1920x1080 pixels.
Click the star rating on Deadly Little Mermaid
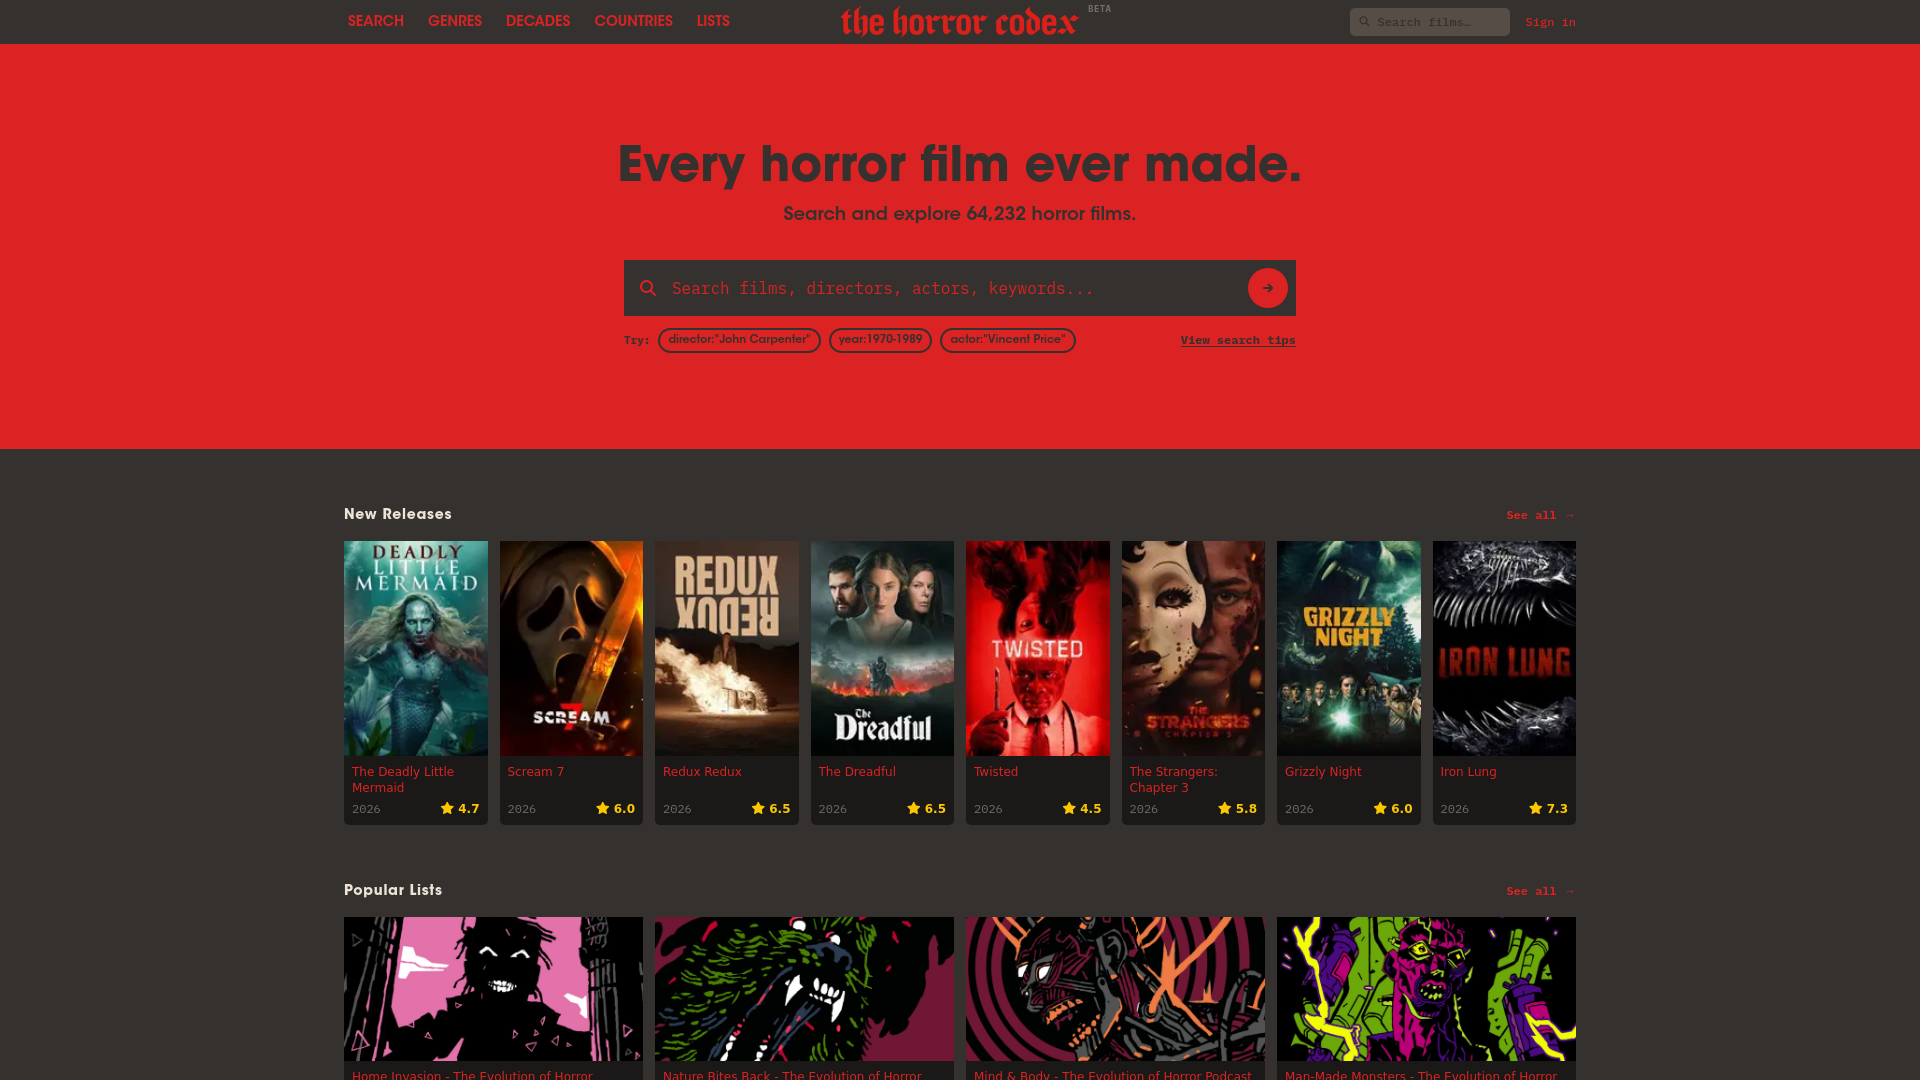(460, 808)
